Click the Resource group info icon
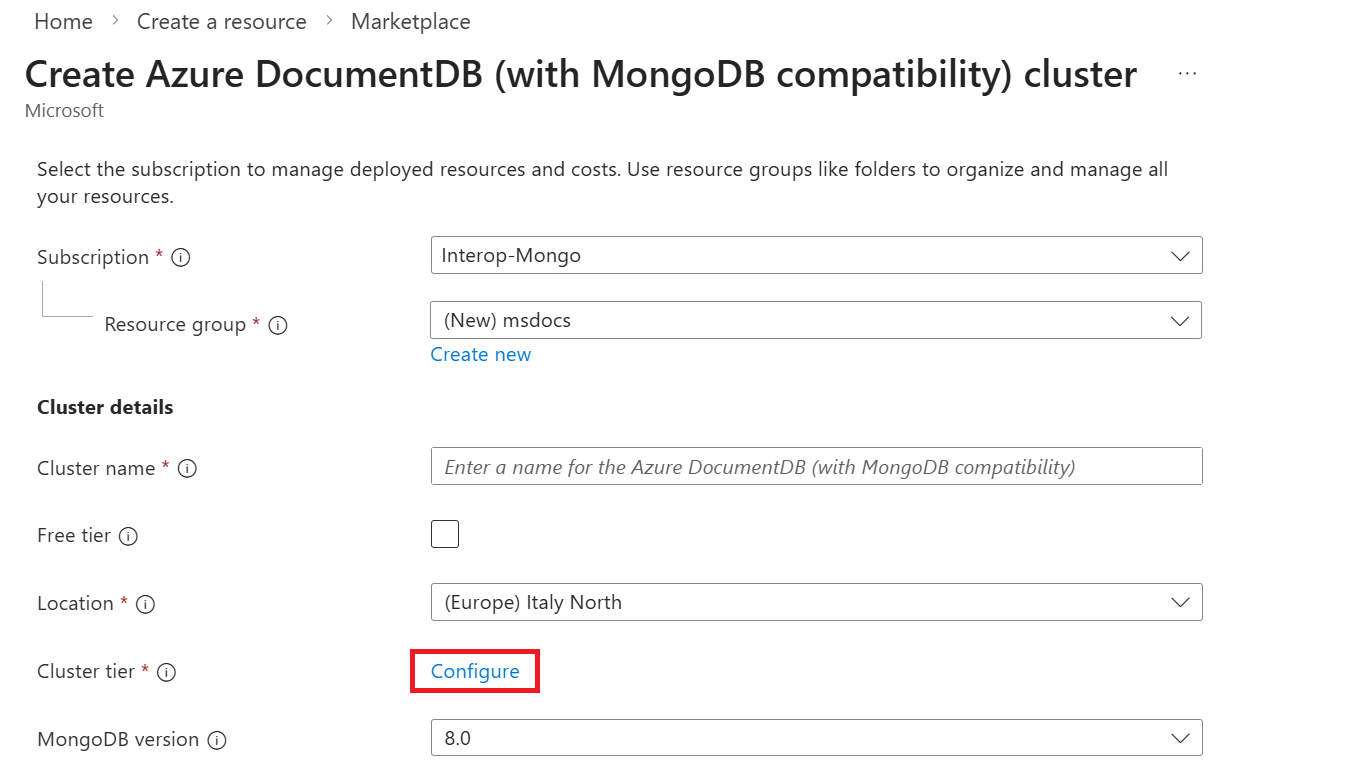 [278, 324]
